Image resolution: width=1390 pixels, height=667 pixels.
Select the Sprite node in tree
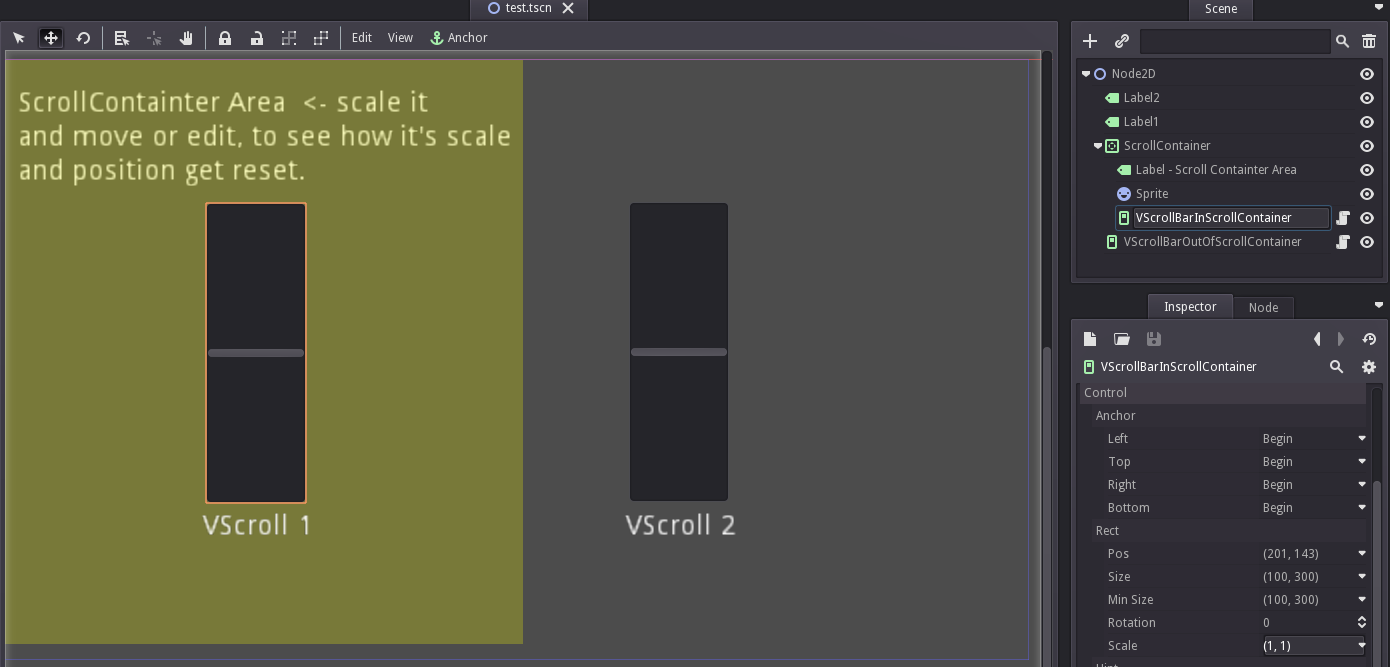[1152, 194]
